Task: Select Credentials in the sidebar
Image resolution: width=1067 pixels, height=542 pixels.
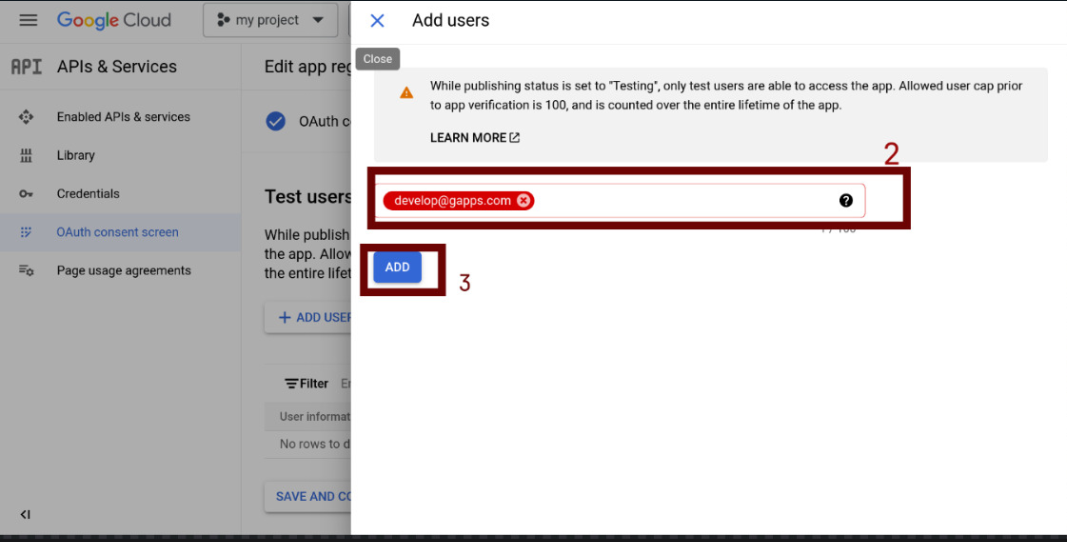Action: pyautogui.click(x=88, y=194)
